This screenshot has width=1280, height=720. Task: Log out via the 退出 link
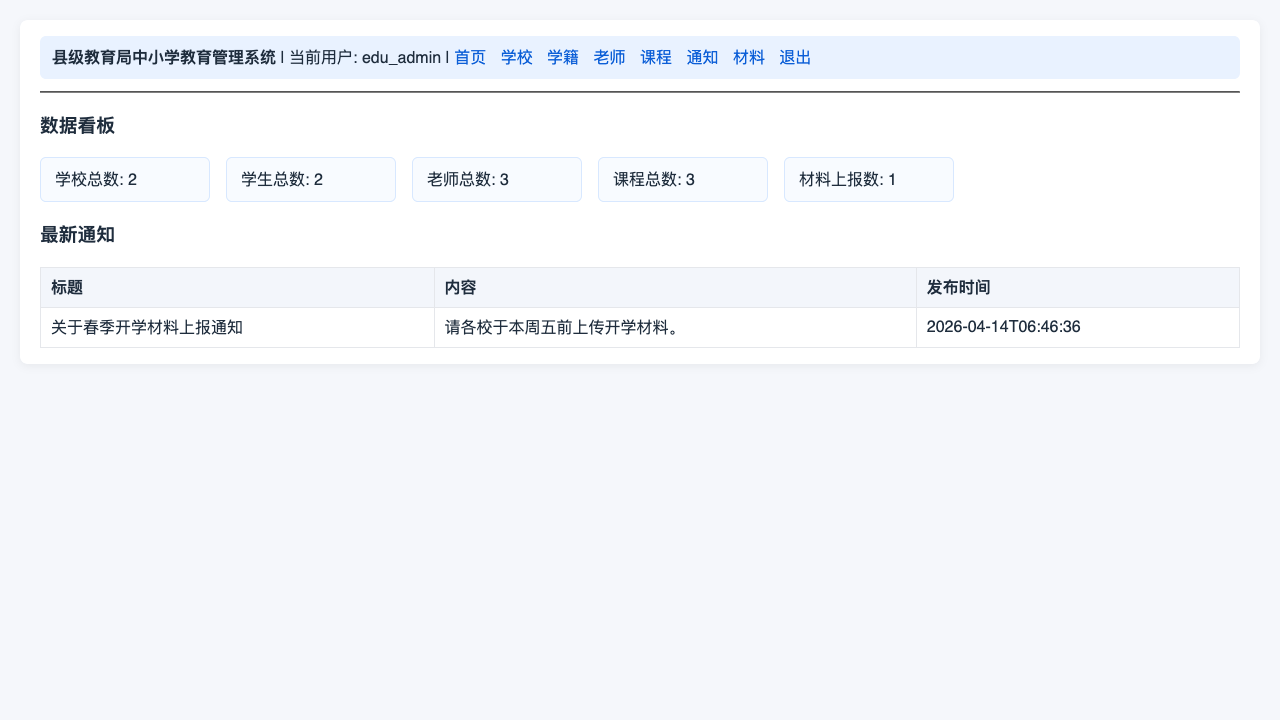pos(795,58)
